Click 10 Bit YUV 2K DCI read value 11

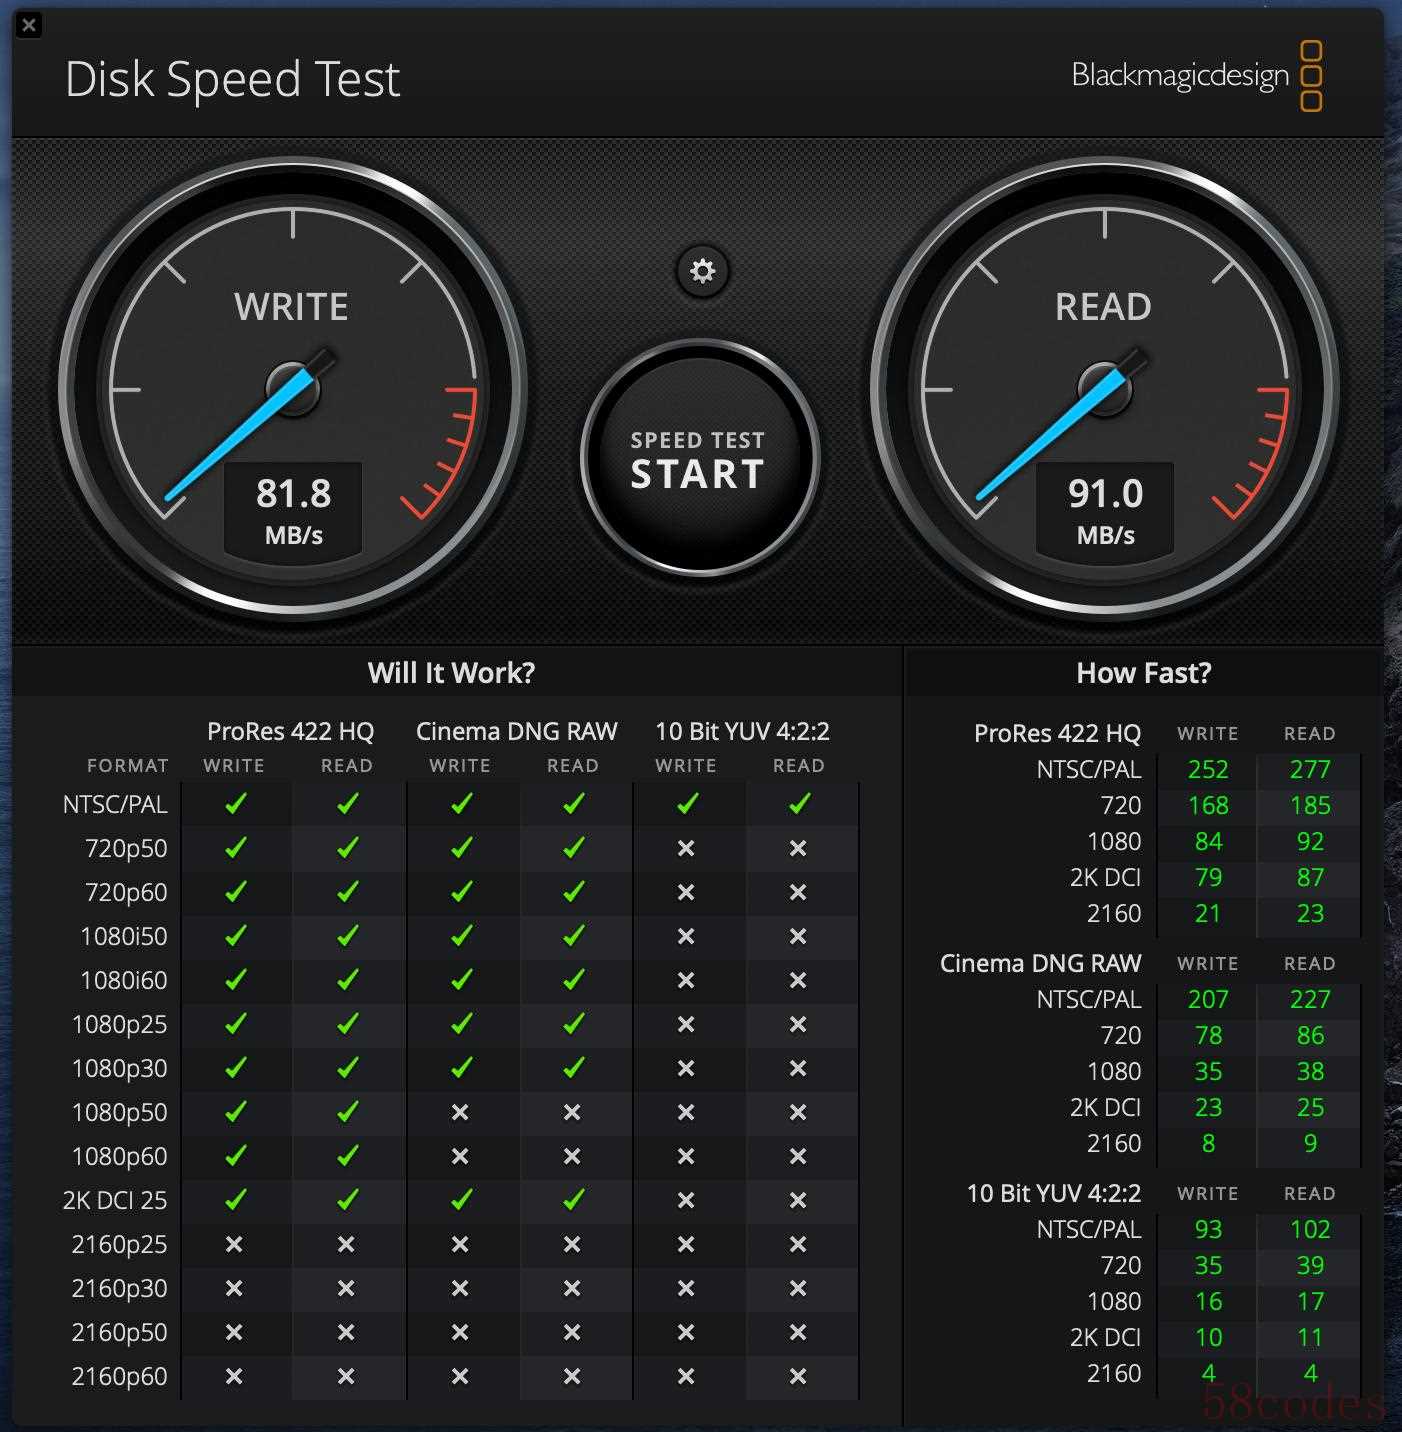[x=1310, y=1337]
